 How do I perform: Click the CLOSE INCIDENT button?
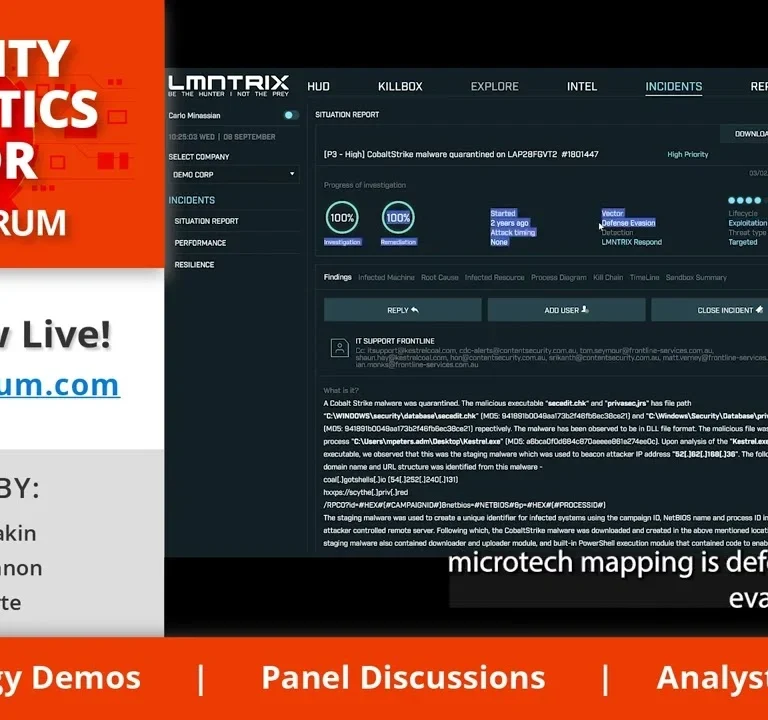pos(710,310)
